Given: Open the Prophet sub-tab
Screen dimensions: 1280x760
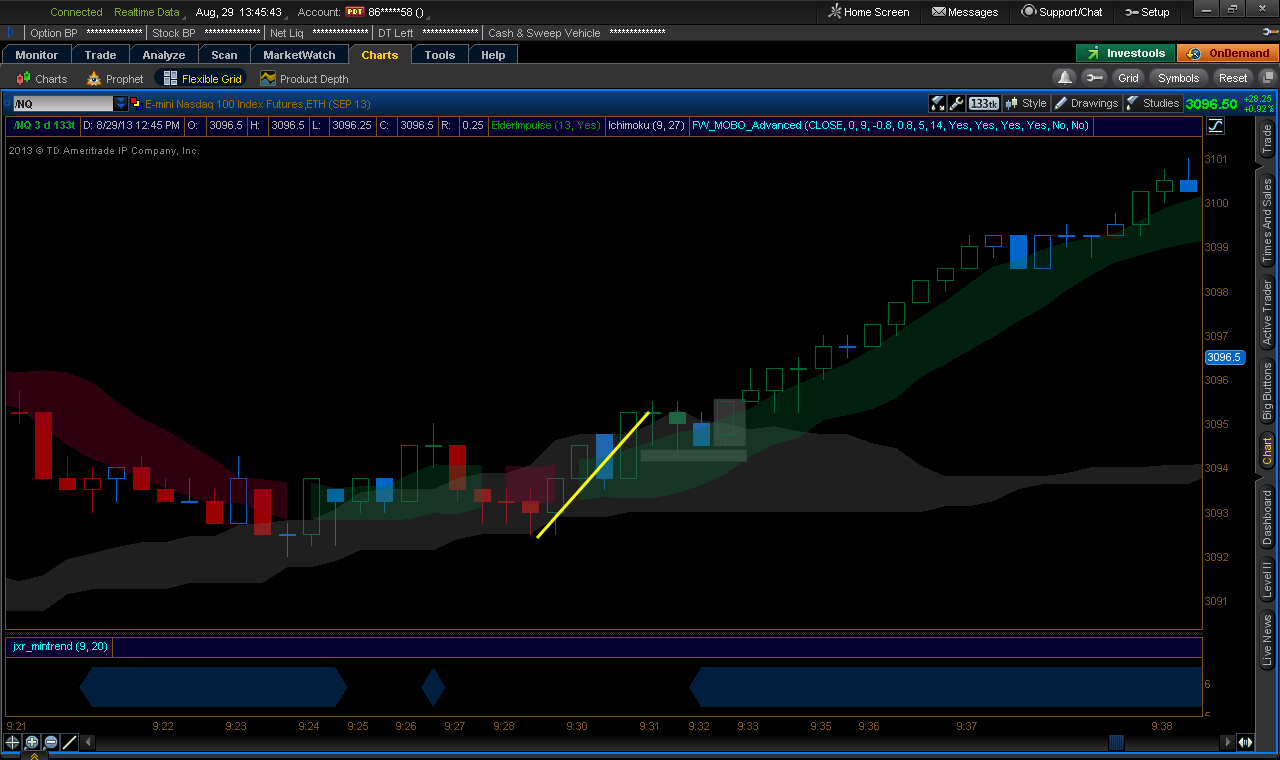Looking at the screenshot, I should click(x=116, y=78).
